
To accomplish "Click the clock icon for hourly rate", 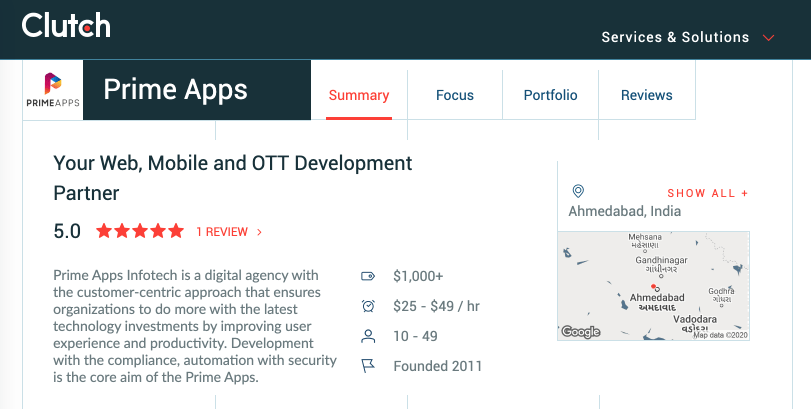I will pyautogui.click(x=368, y=306).
